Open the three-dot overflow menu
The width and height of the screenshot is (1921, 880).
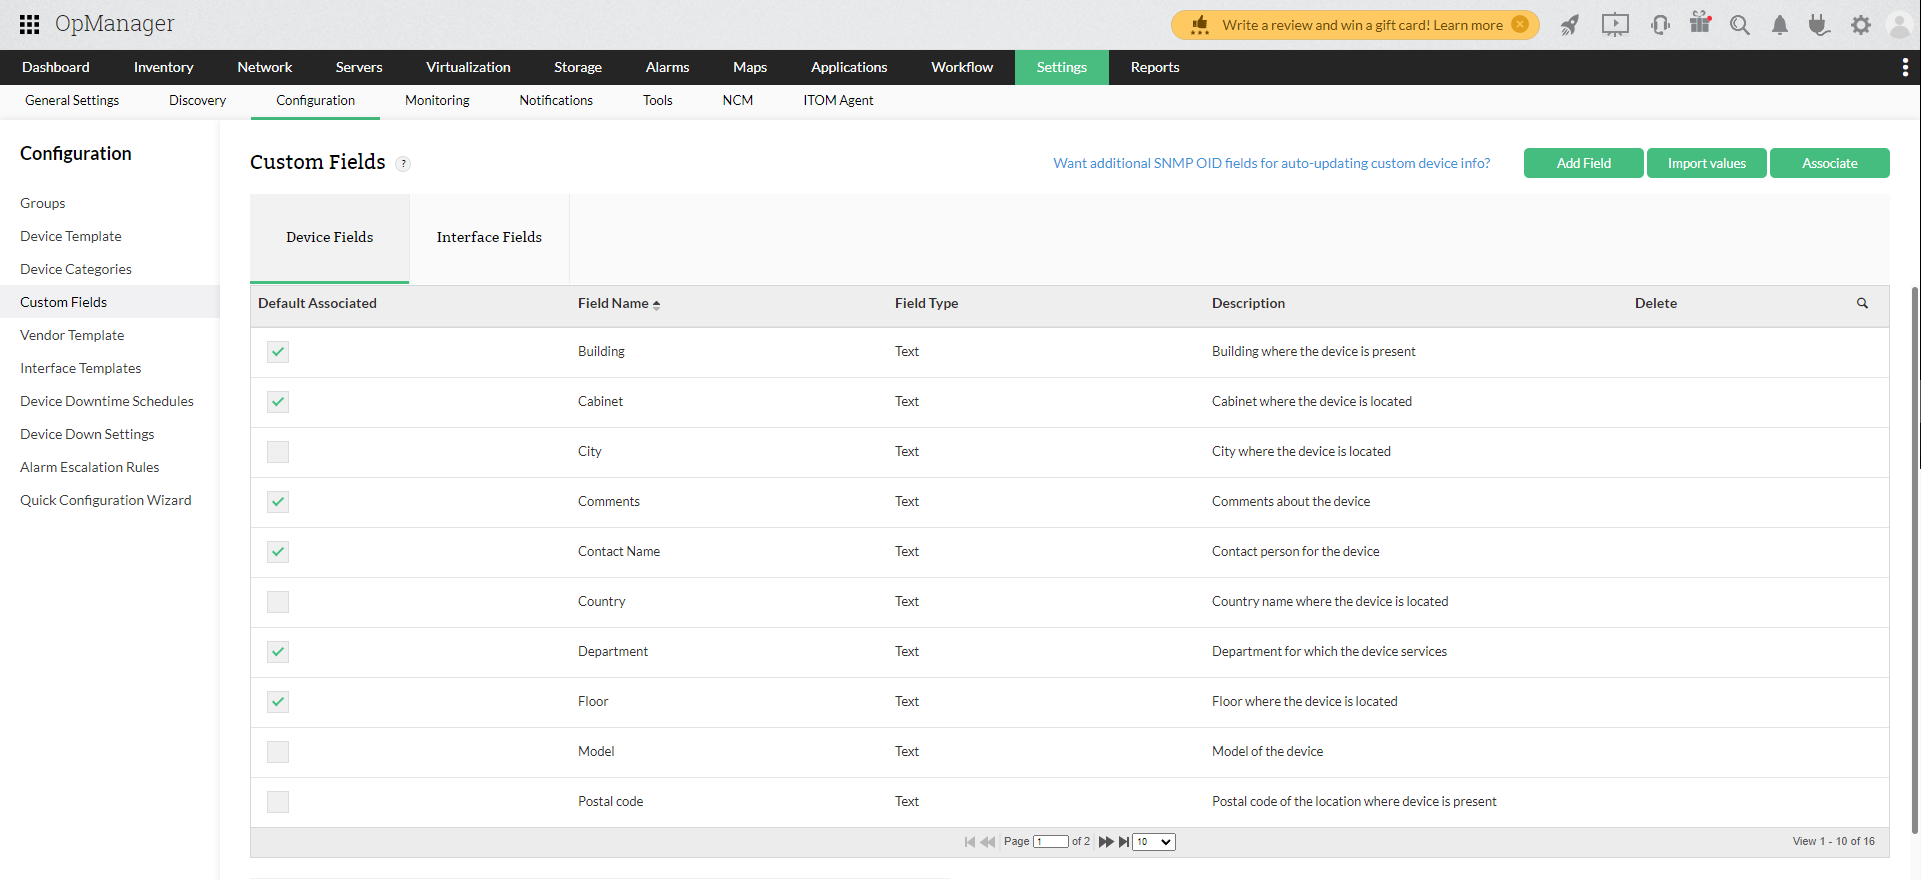click(1905, 67)
